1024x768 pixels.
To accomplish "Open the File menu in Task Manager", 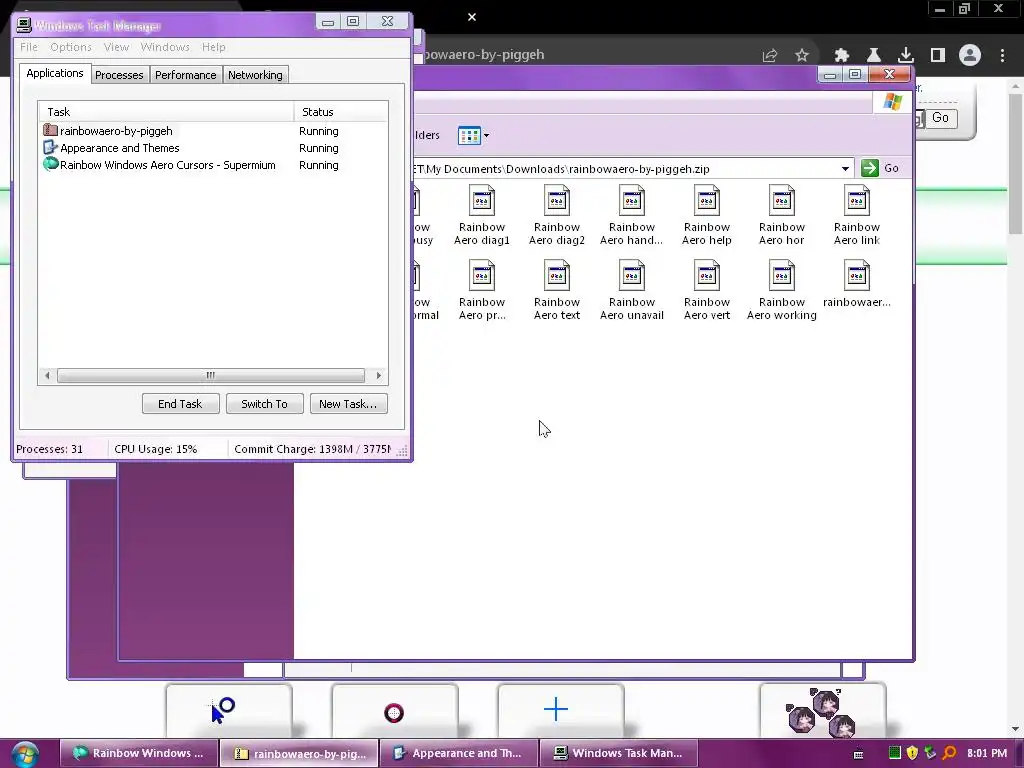I will click(x=29, y=47).
